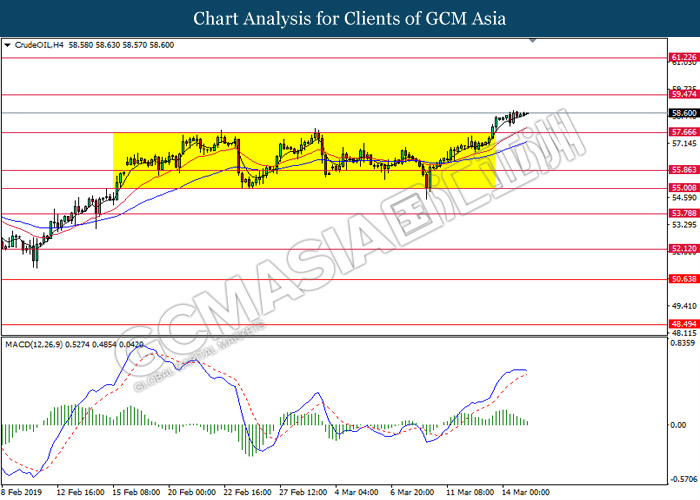Click the 52.120 price level label
Screen dimensions: 700x500
[683, 249]
